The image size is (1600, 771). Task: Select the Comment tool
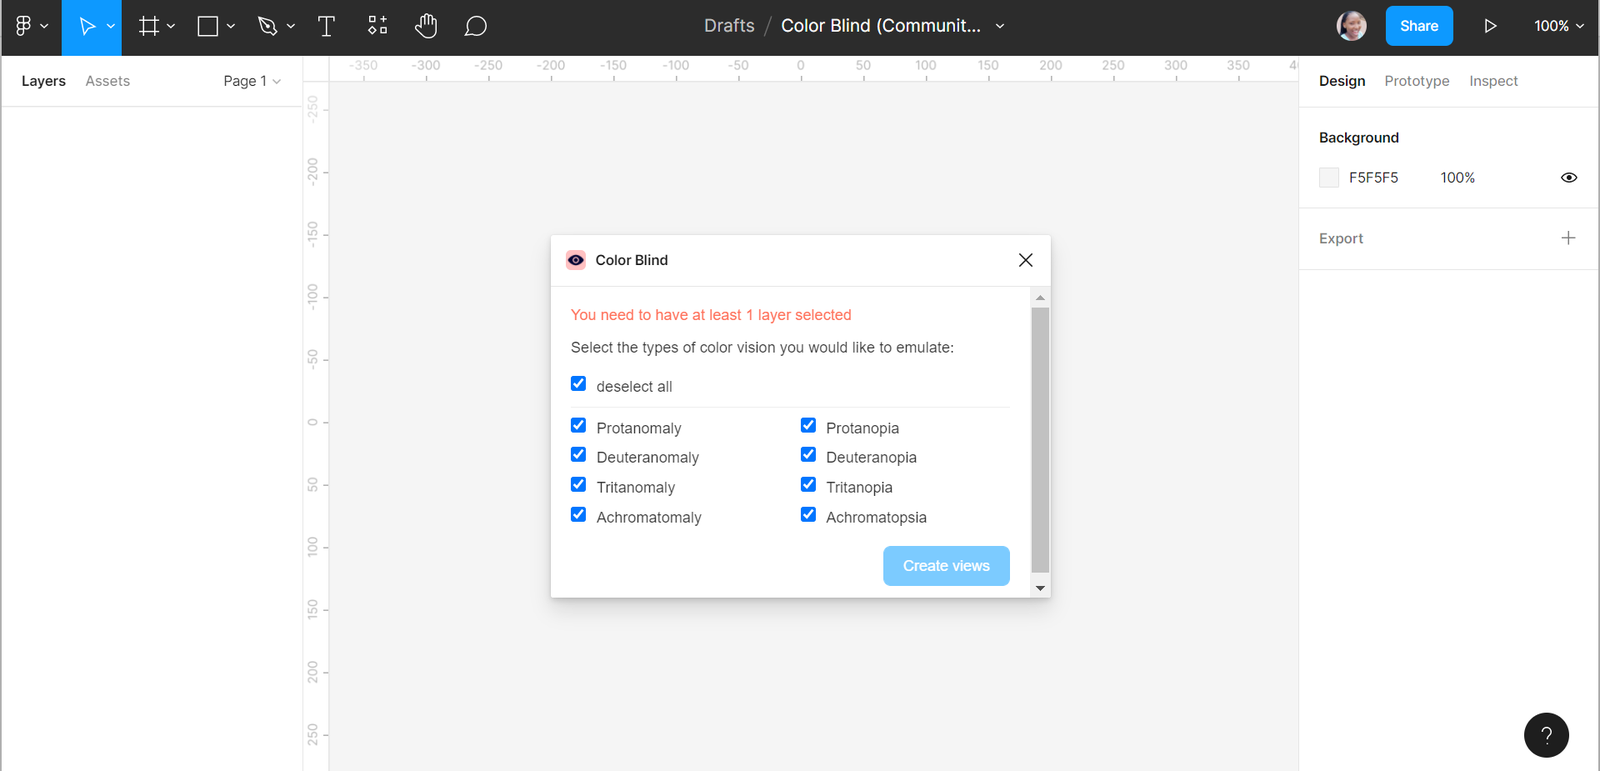click(x=476, y=26)
